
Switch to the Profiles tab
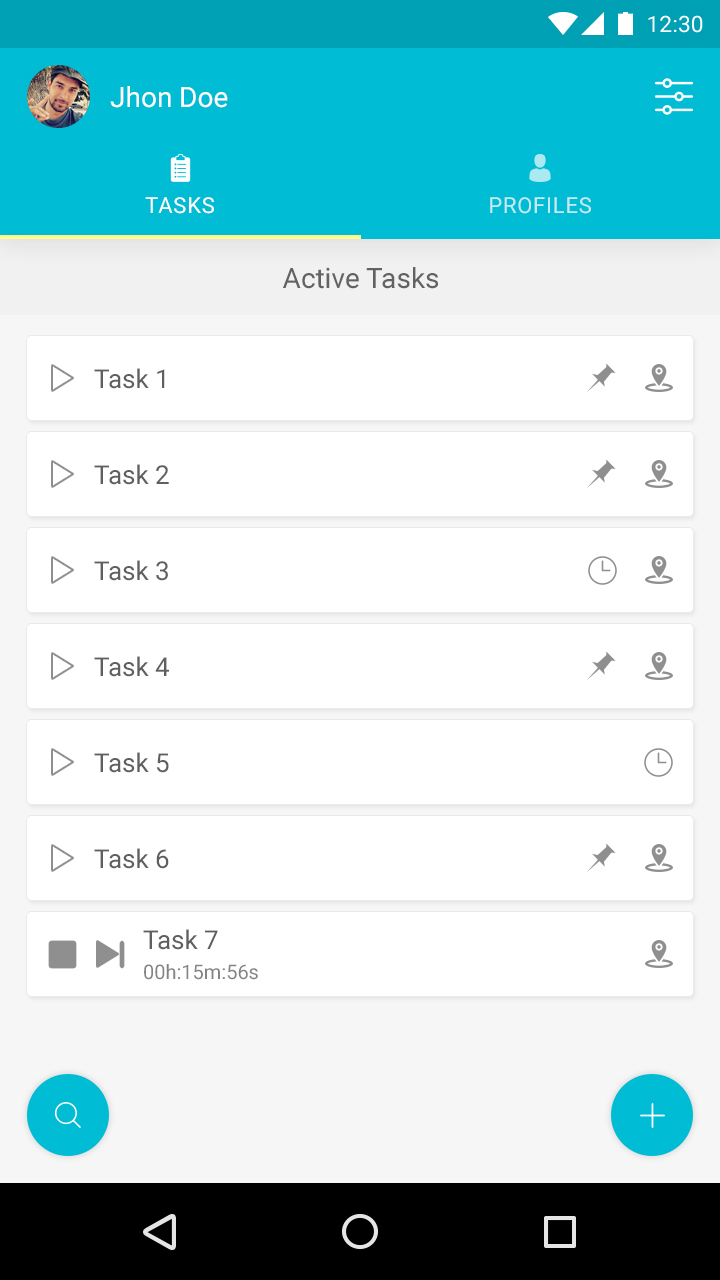pyautogui.click(x=540, y=186)
